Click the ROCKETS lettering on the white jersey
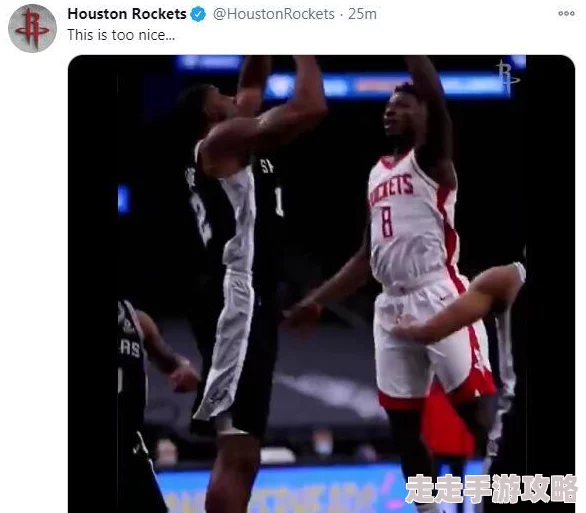The width and height of the screenshot is (586, 513). click(x=391, y=189)
